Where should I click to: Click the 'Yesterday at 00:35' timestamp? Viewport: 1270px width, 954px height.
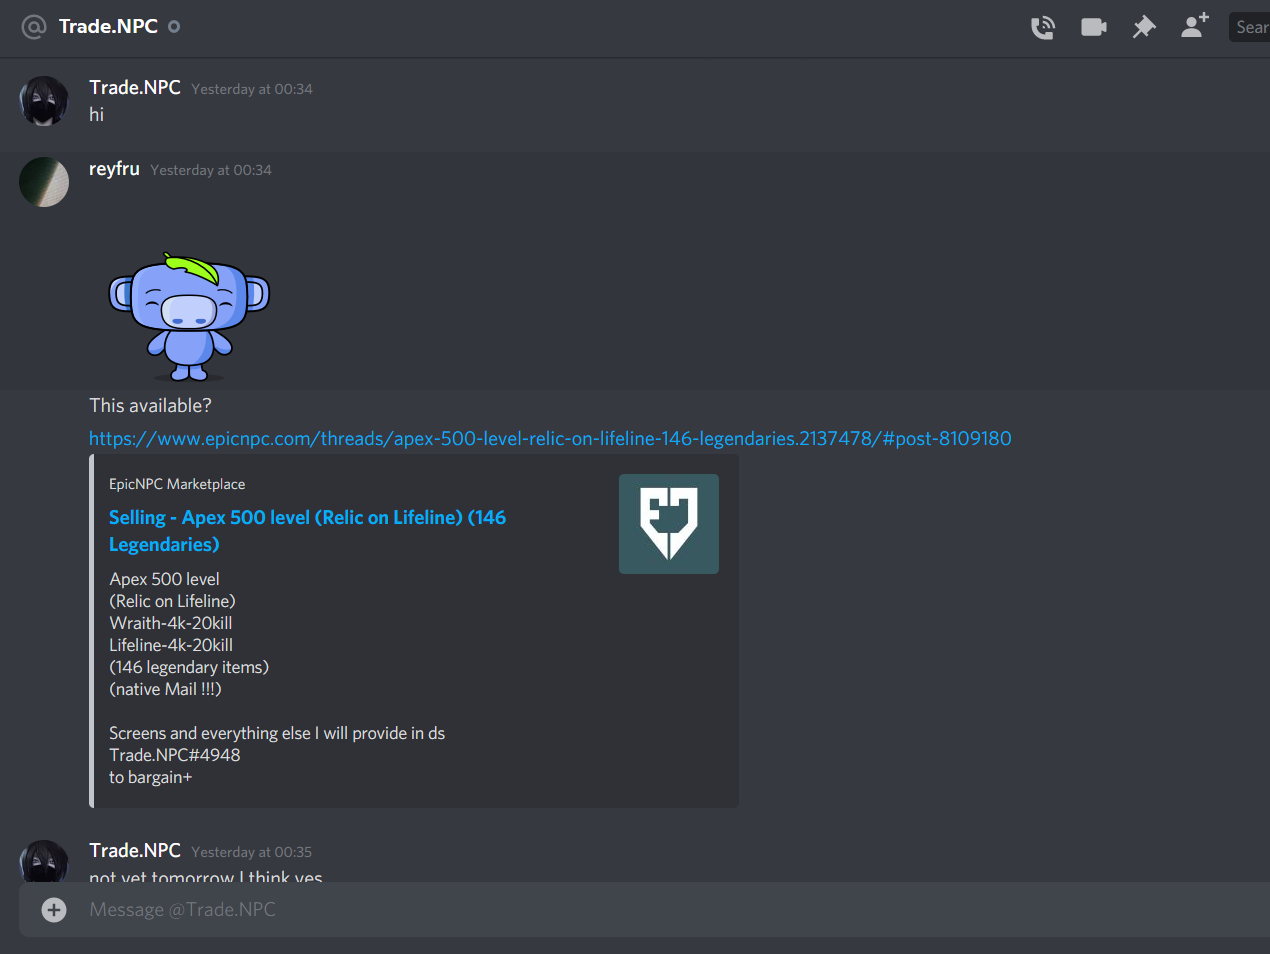point(252,852)
